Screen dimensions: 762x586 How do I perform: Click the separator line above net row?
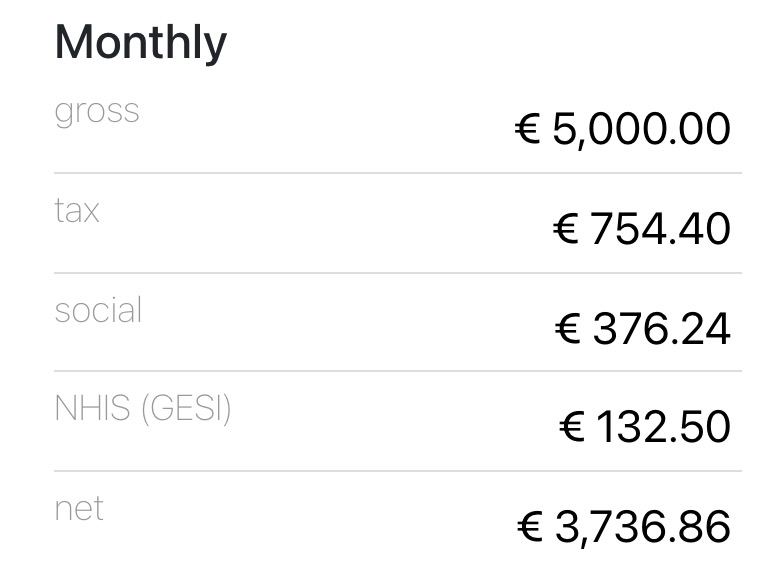[398, 470]
